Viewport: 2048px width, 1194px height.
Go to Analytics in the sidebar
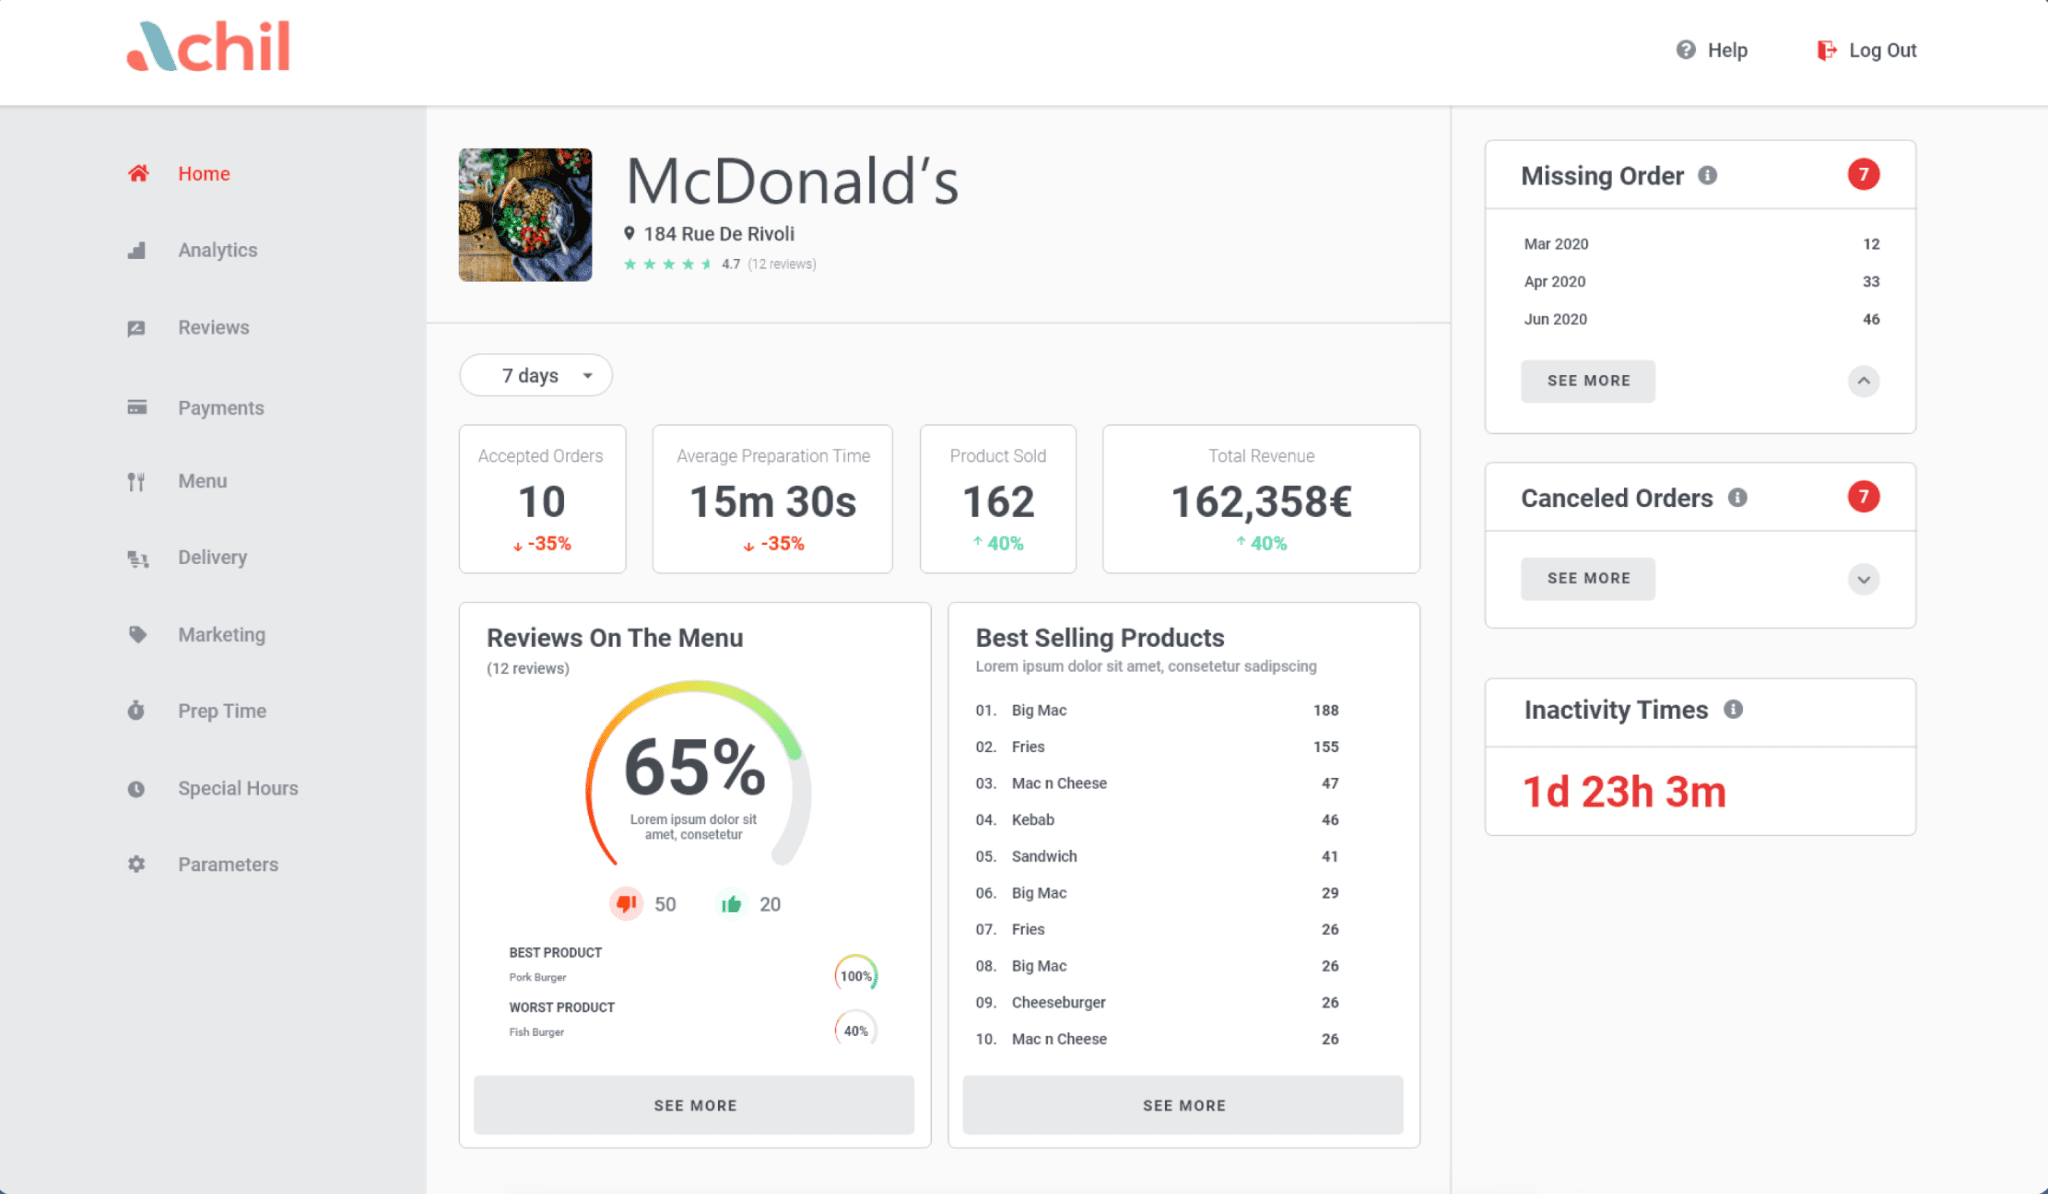[218, 250]
